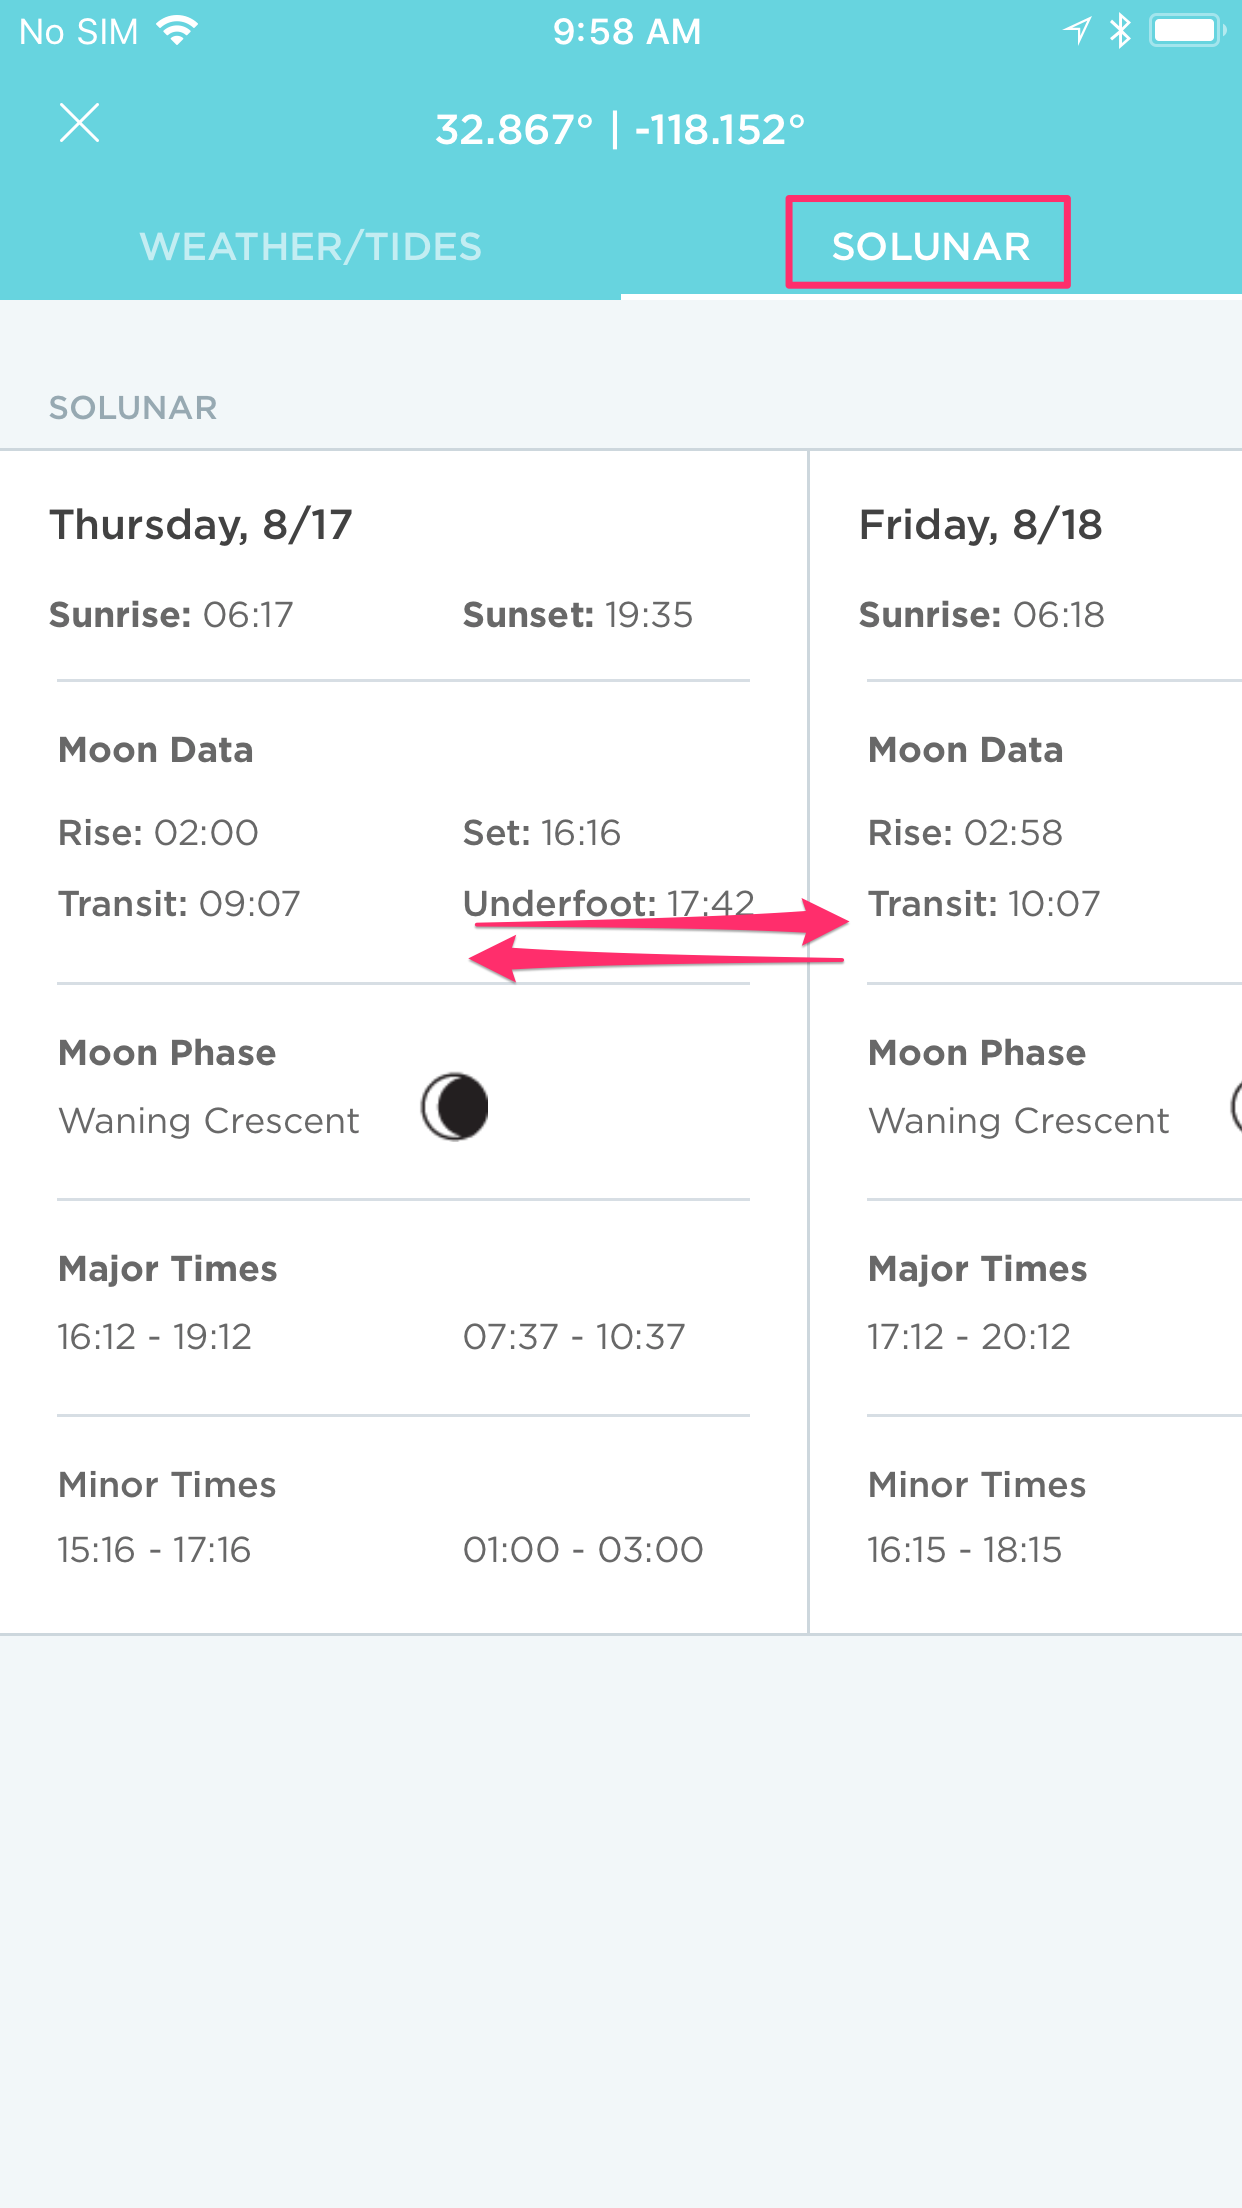The image size is (1242, 2208).
Task: Tap the Bluetooth status icon
Action: click(x=1121, y=31)
